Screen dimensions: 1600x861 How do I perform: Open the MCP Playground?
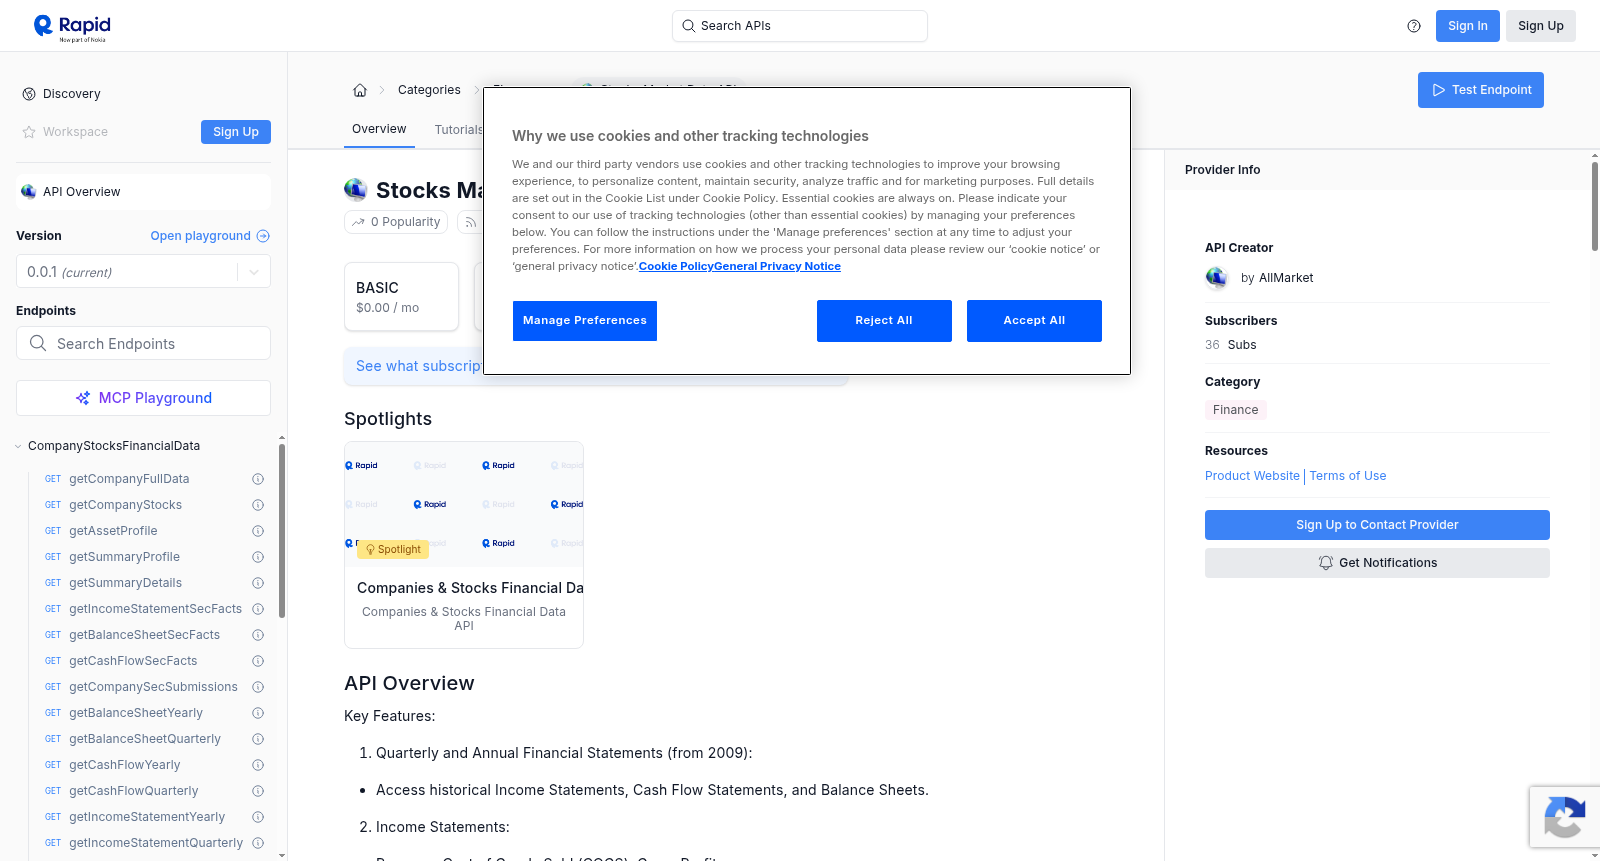coord(143,398)
